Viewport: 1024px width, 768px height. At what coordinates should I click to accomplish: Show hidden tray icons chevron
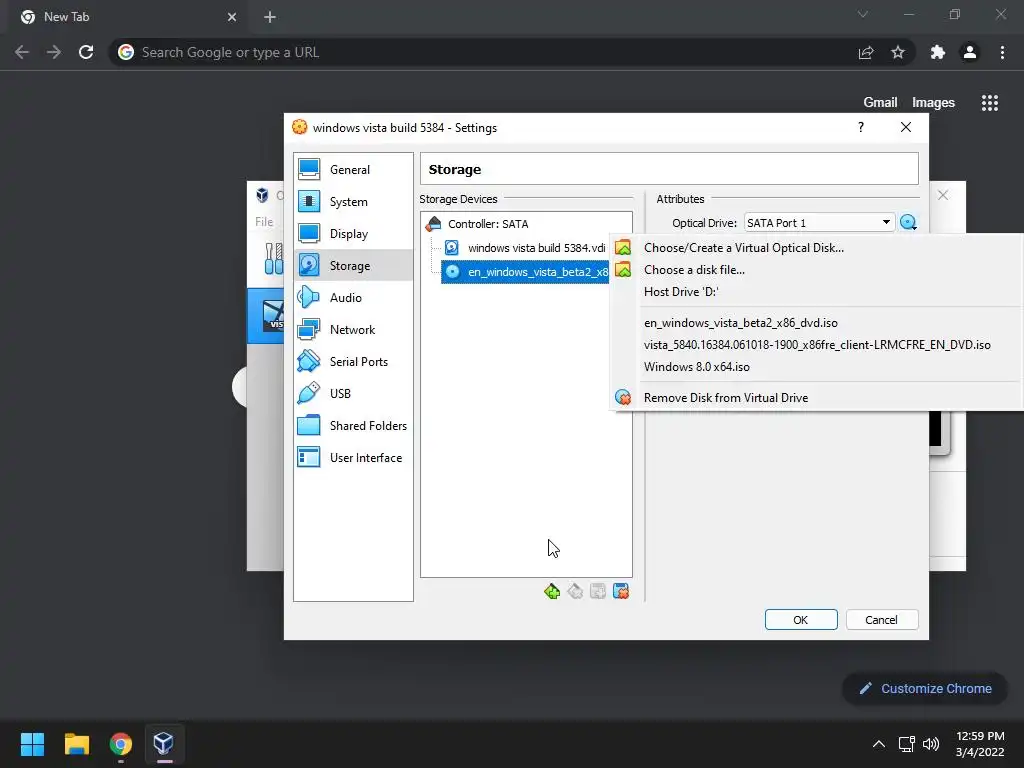(879, 744)
